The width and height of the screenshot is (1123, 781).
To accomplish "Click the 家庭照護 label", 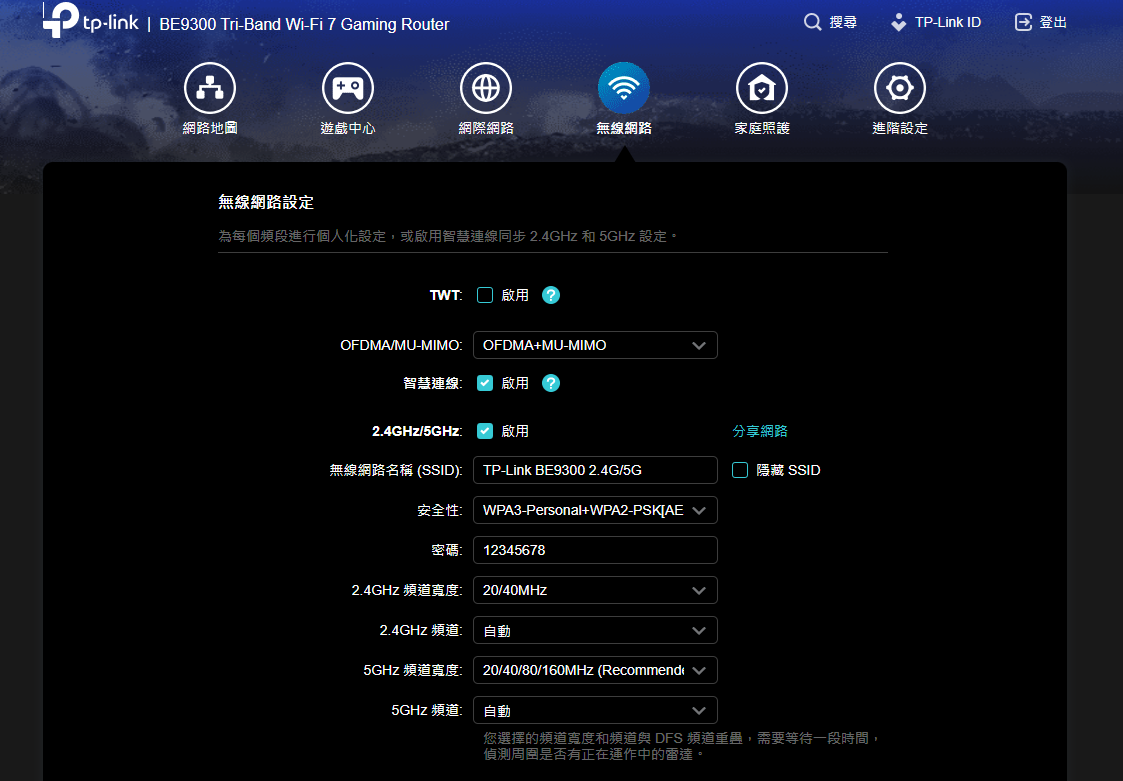I will coord(762,128).
